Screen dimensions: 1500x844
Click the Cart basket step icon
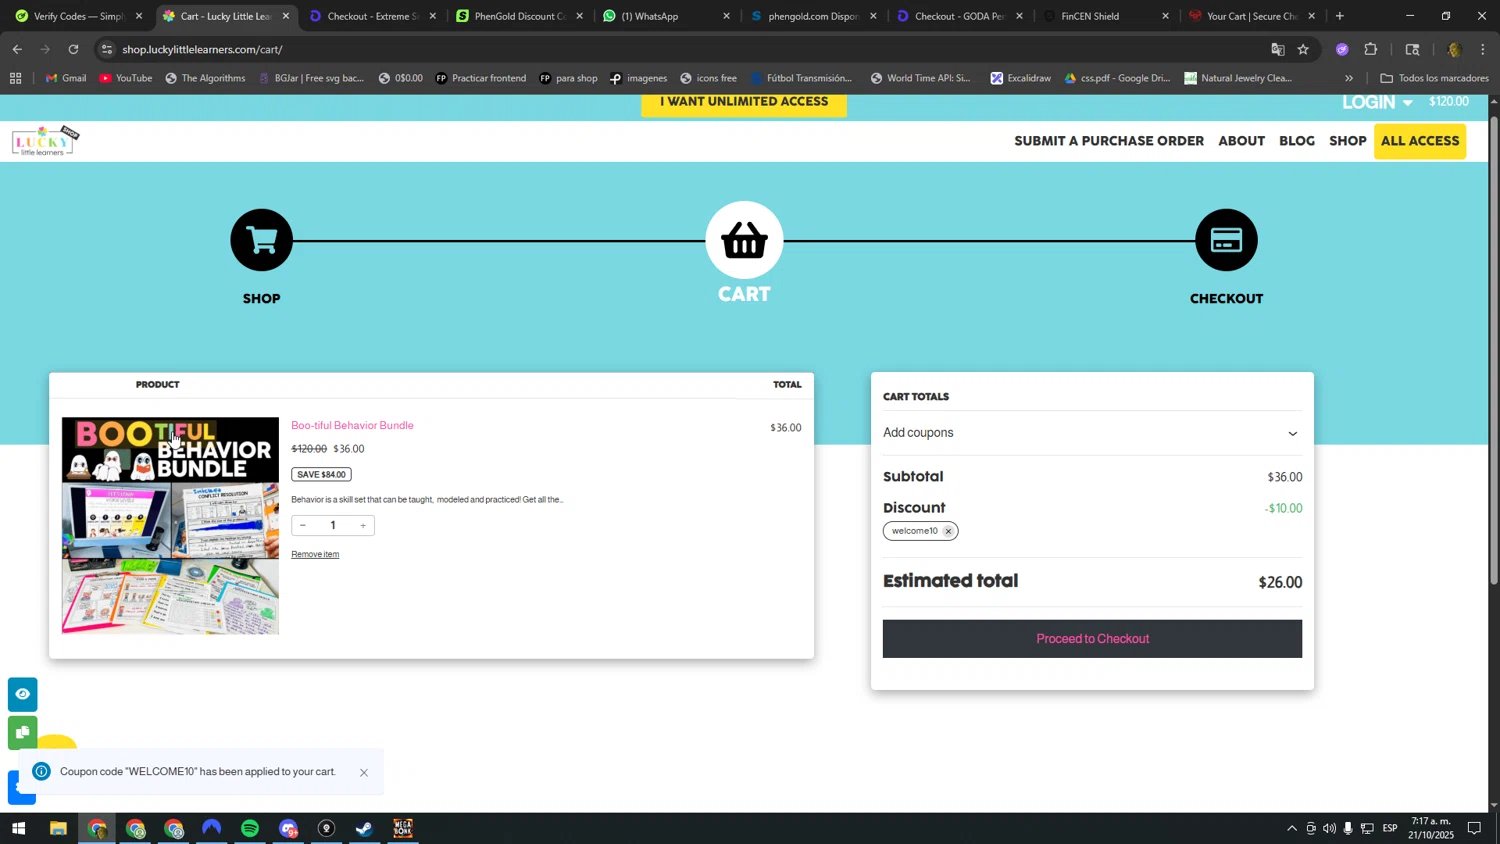(x=744, y=240)
